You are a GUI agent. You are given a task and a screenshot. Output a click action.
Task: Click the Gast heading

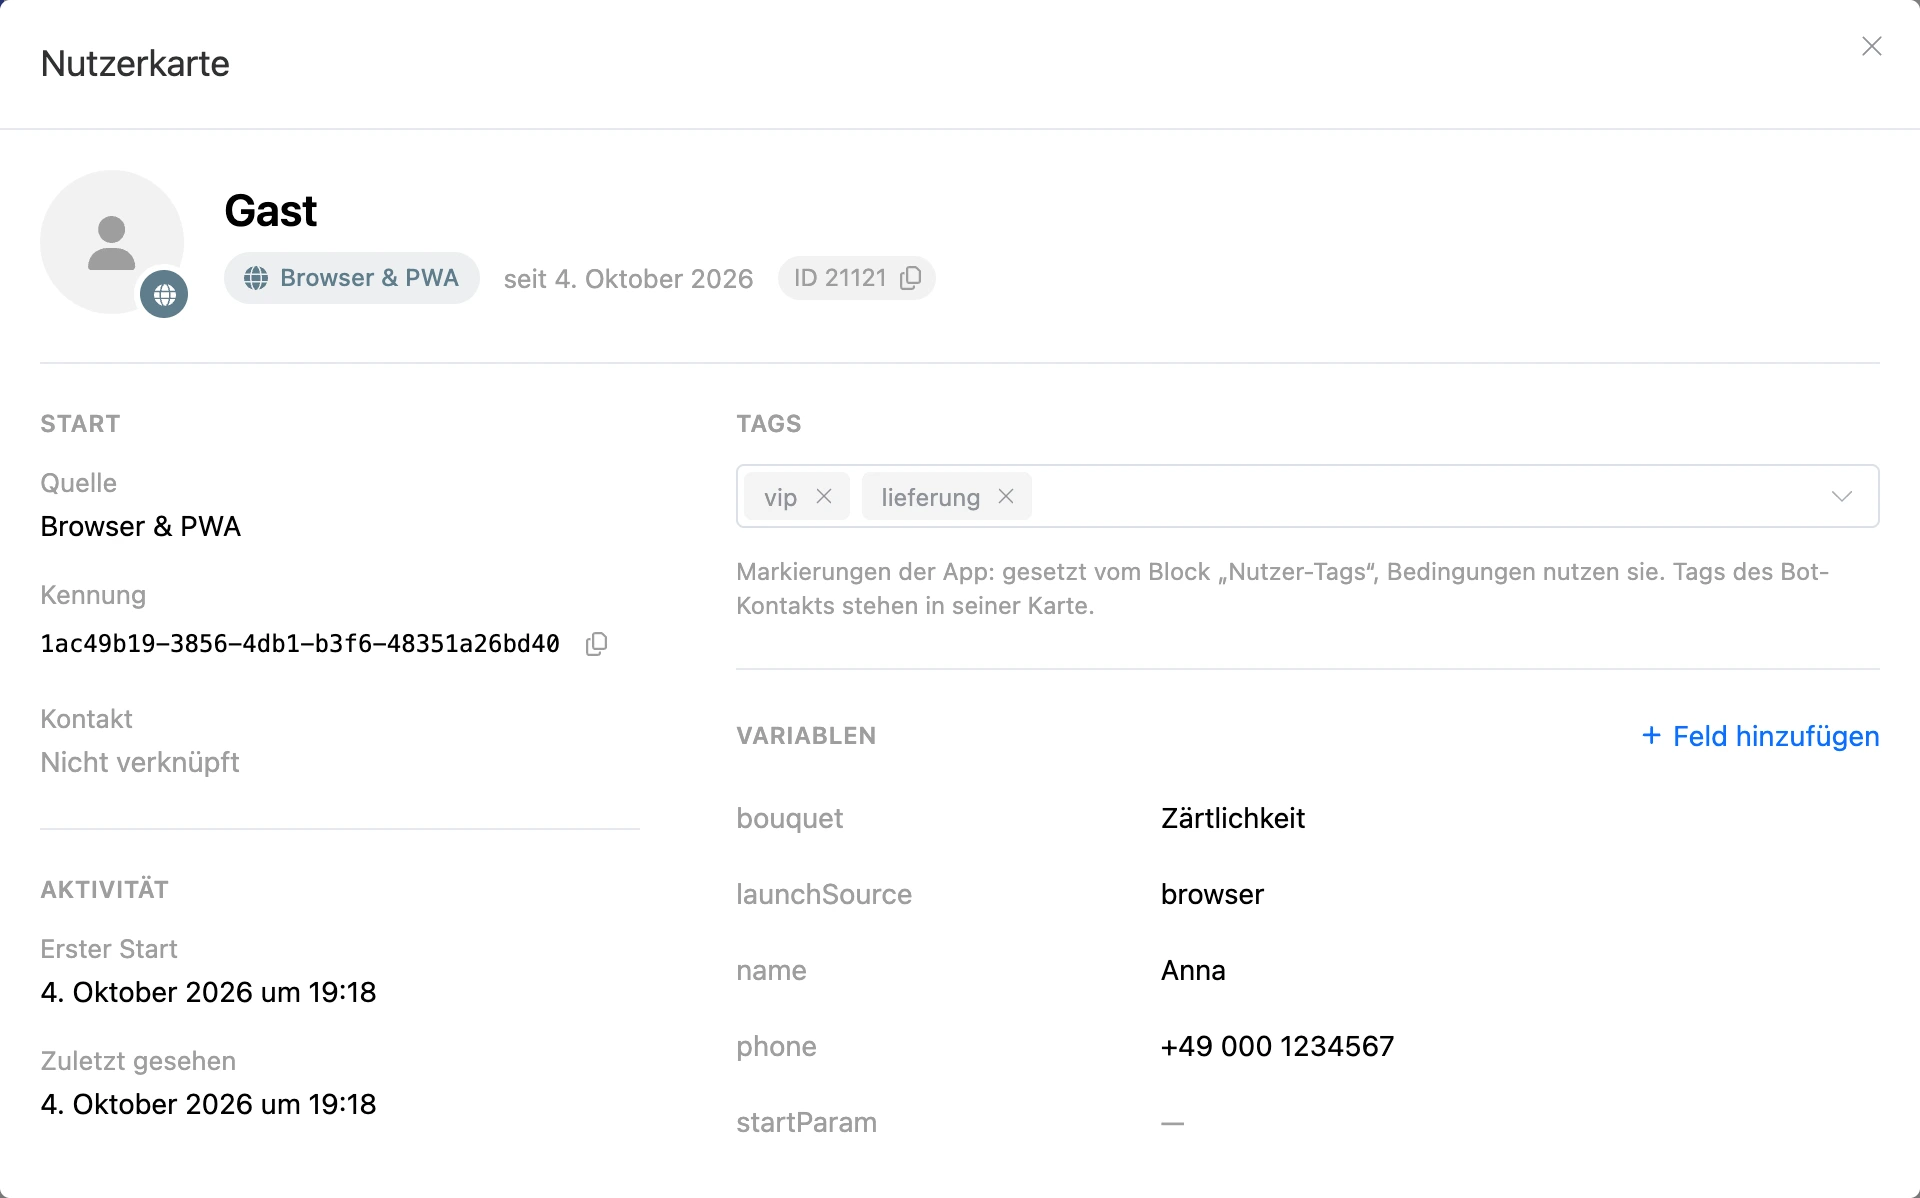pos(270,211)
